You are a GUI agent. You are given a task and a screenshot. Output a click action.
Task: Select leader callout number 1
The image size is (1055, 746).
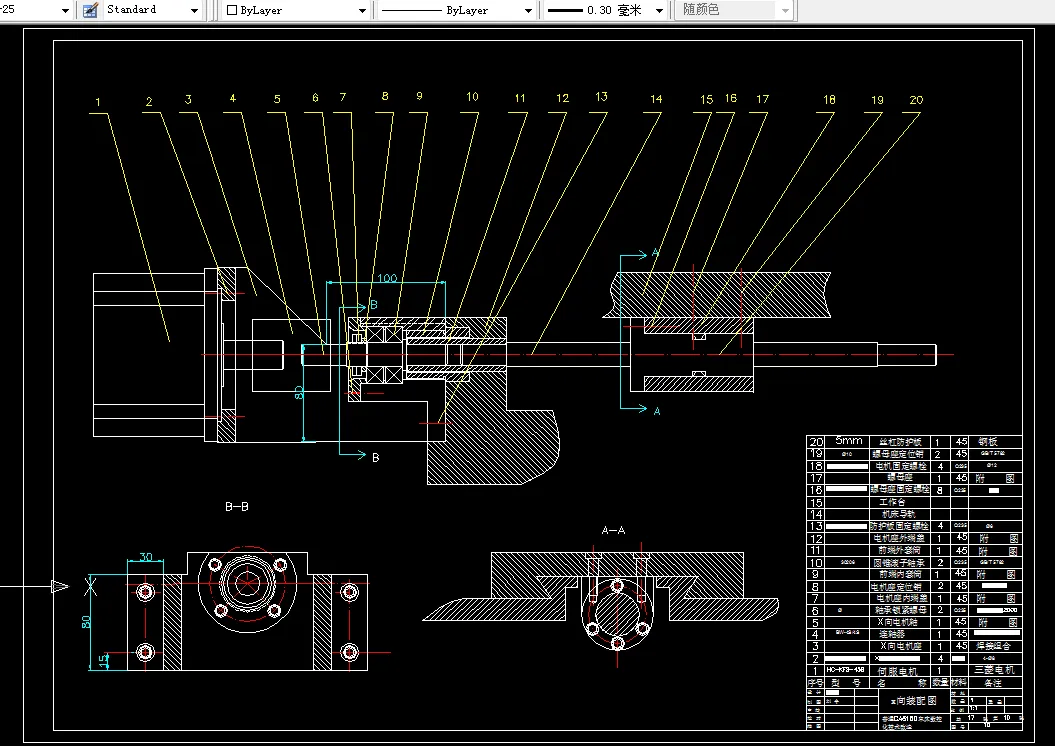pyautogui.click(x=98, y=102)
